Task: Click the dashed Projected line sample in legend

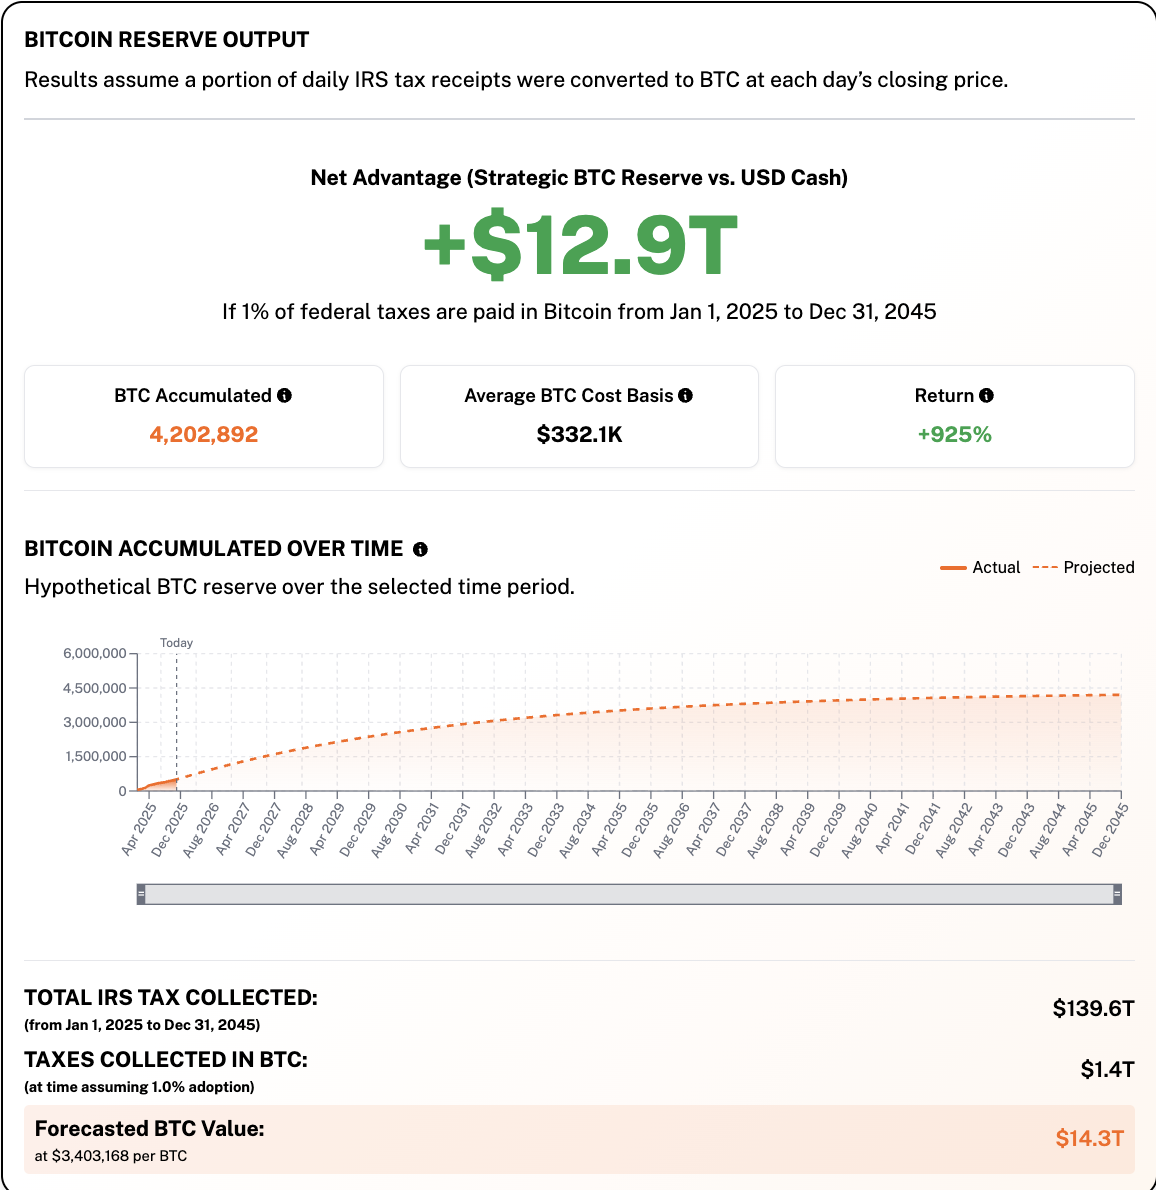Action: click(1043, 567)
